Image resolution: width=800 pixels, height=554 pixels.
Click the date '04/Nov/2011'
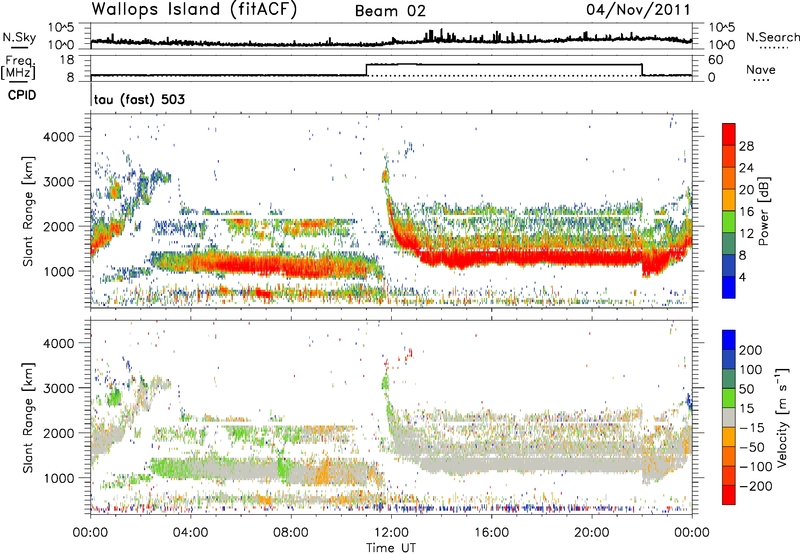click(638, 10)
